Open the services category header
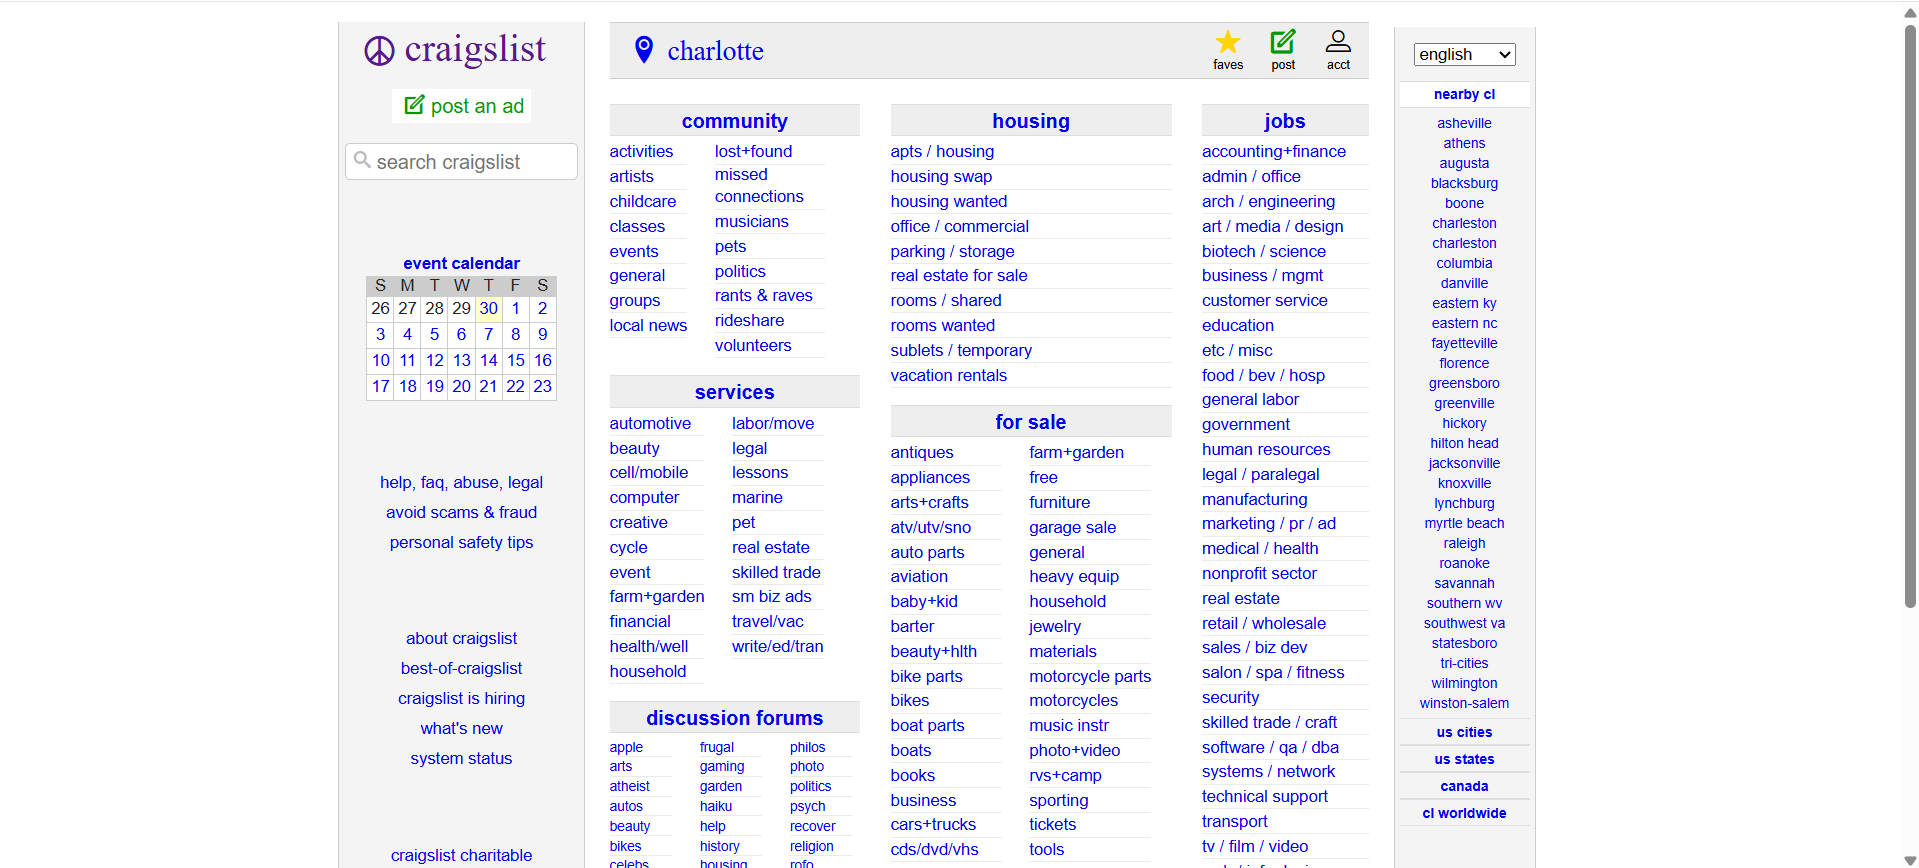Image resolution: width=1919 pixels, height=868 pixels. (x=734, y=392)
